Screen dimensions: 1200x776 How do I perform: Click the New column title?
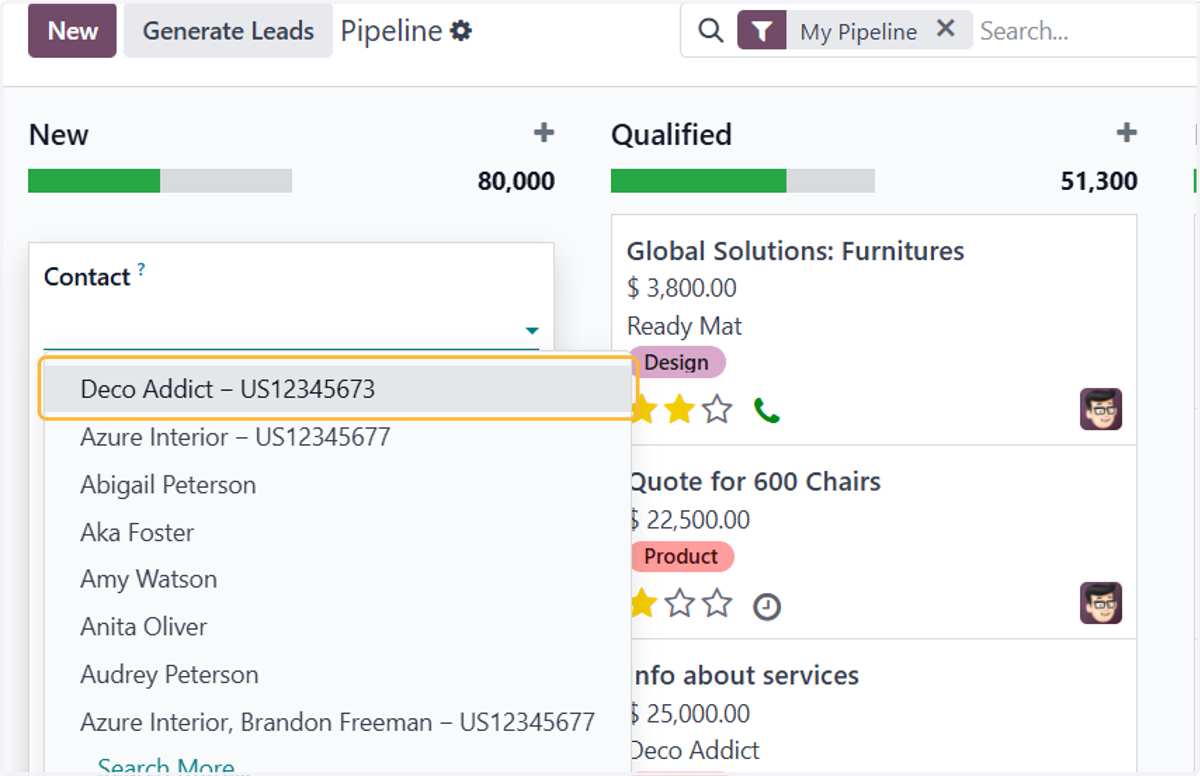pos(58,135)
